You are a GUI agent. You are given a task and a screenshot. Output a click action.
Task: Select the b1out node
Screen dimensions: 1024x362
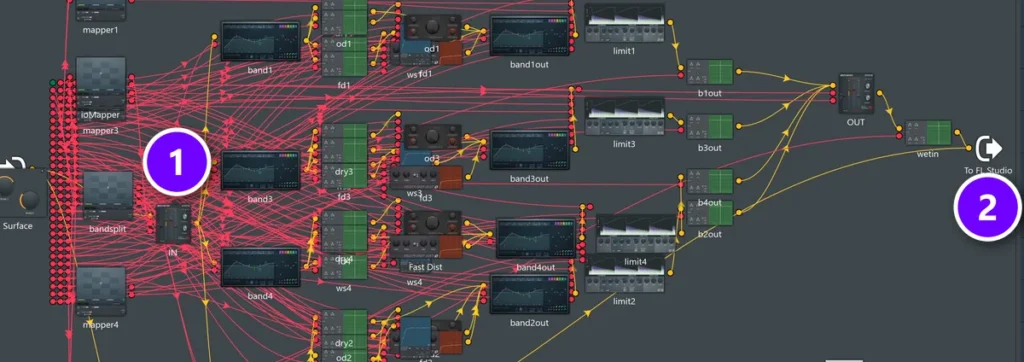point(710,72)
